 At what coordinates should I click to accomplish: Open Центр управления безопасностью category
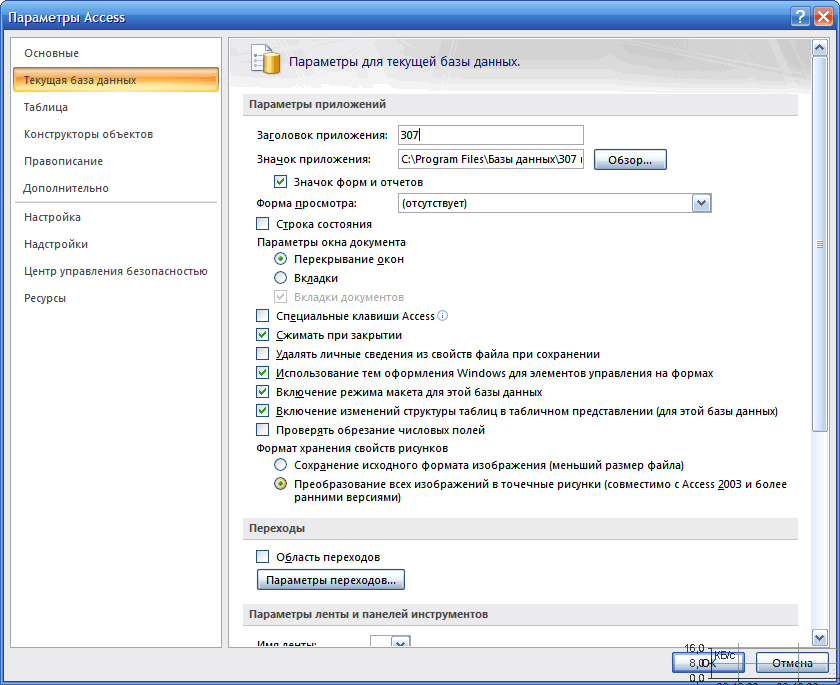(x=116, y=271)
